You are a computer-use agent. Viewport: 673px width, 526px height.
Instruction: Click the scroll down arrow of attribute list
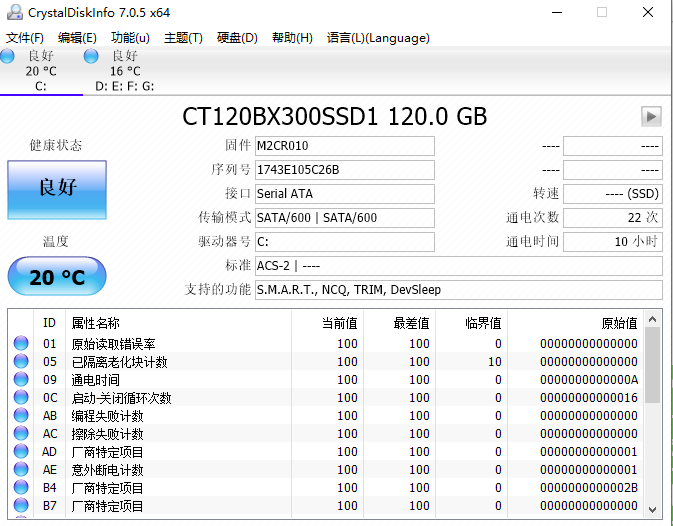click(x=652, y=510)
